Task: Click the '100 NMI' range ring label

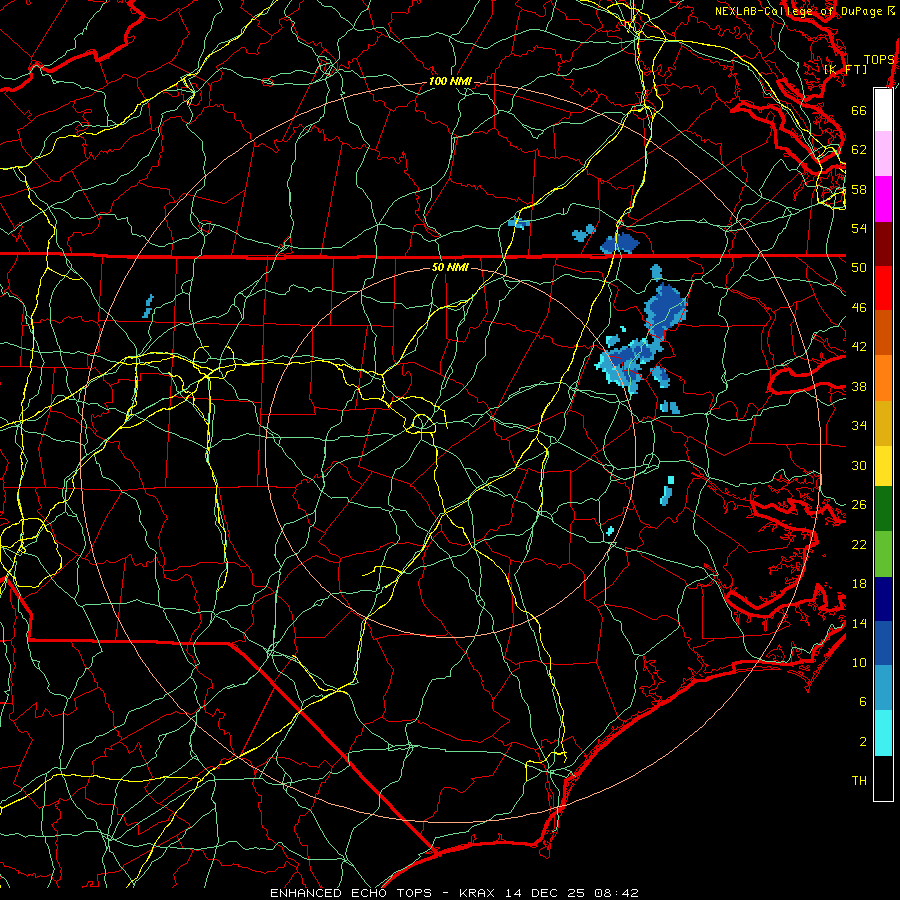Action: point(450,82)
